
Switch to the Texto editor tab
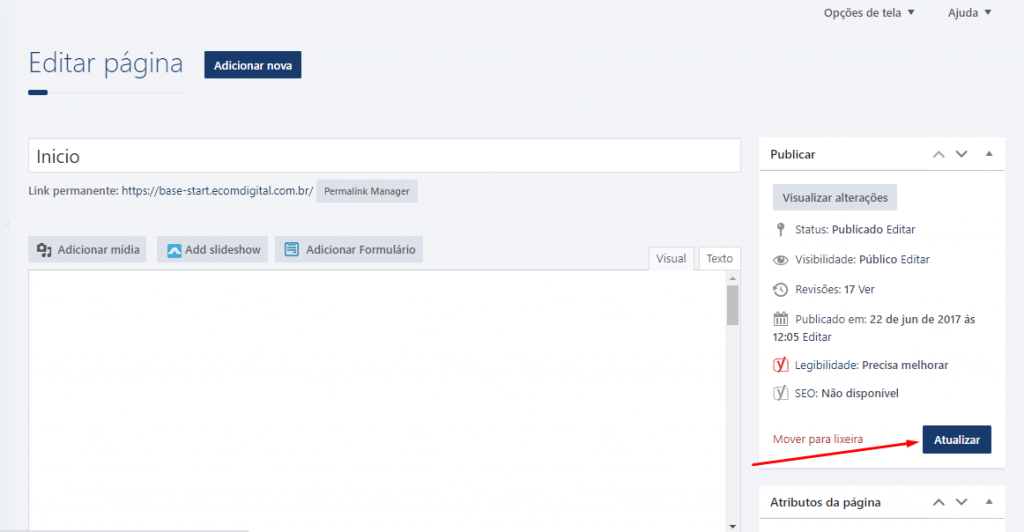(719, 258)
